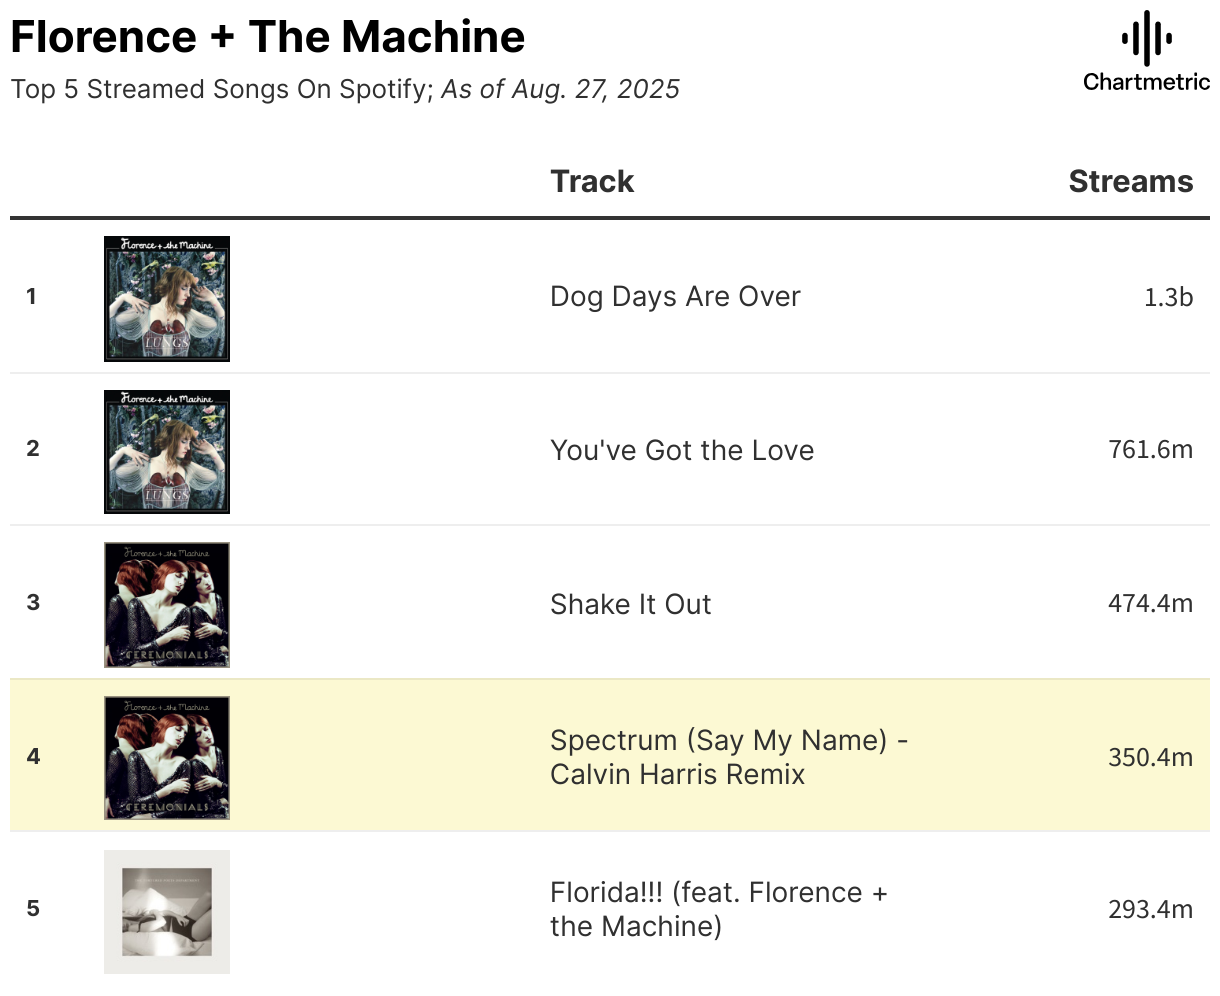Open the Ceremonials cover in the highlighted Spectrum row
The width and height of the screenshot is (1220, 996).
tap(167, 757)
